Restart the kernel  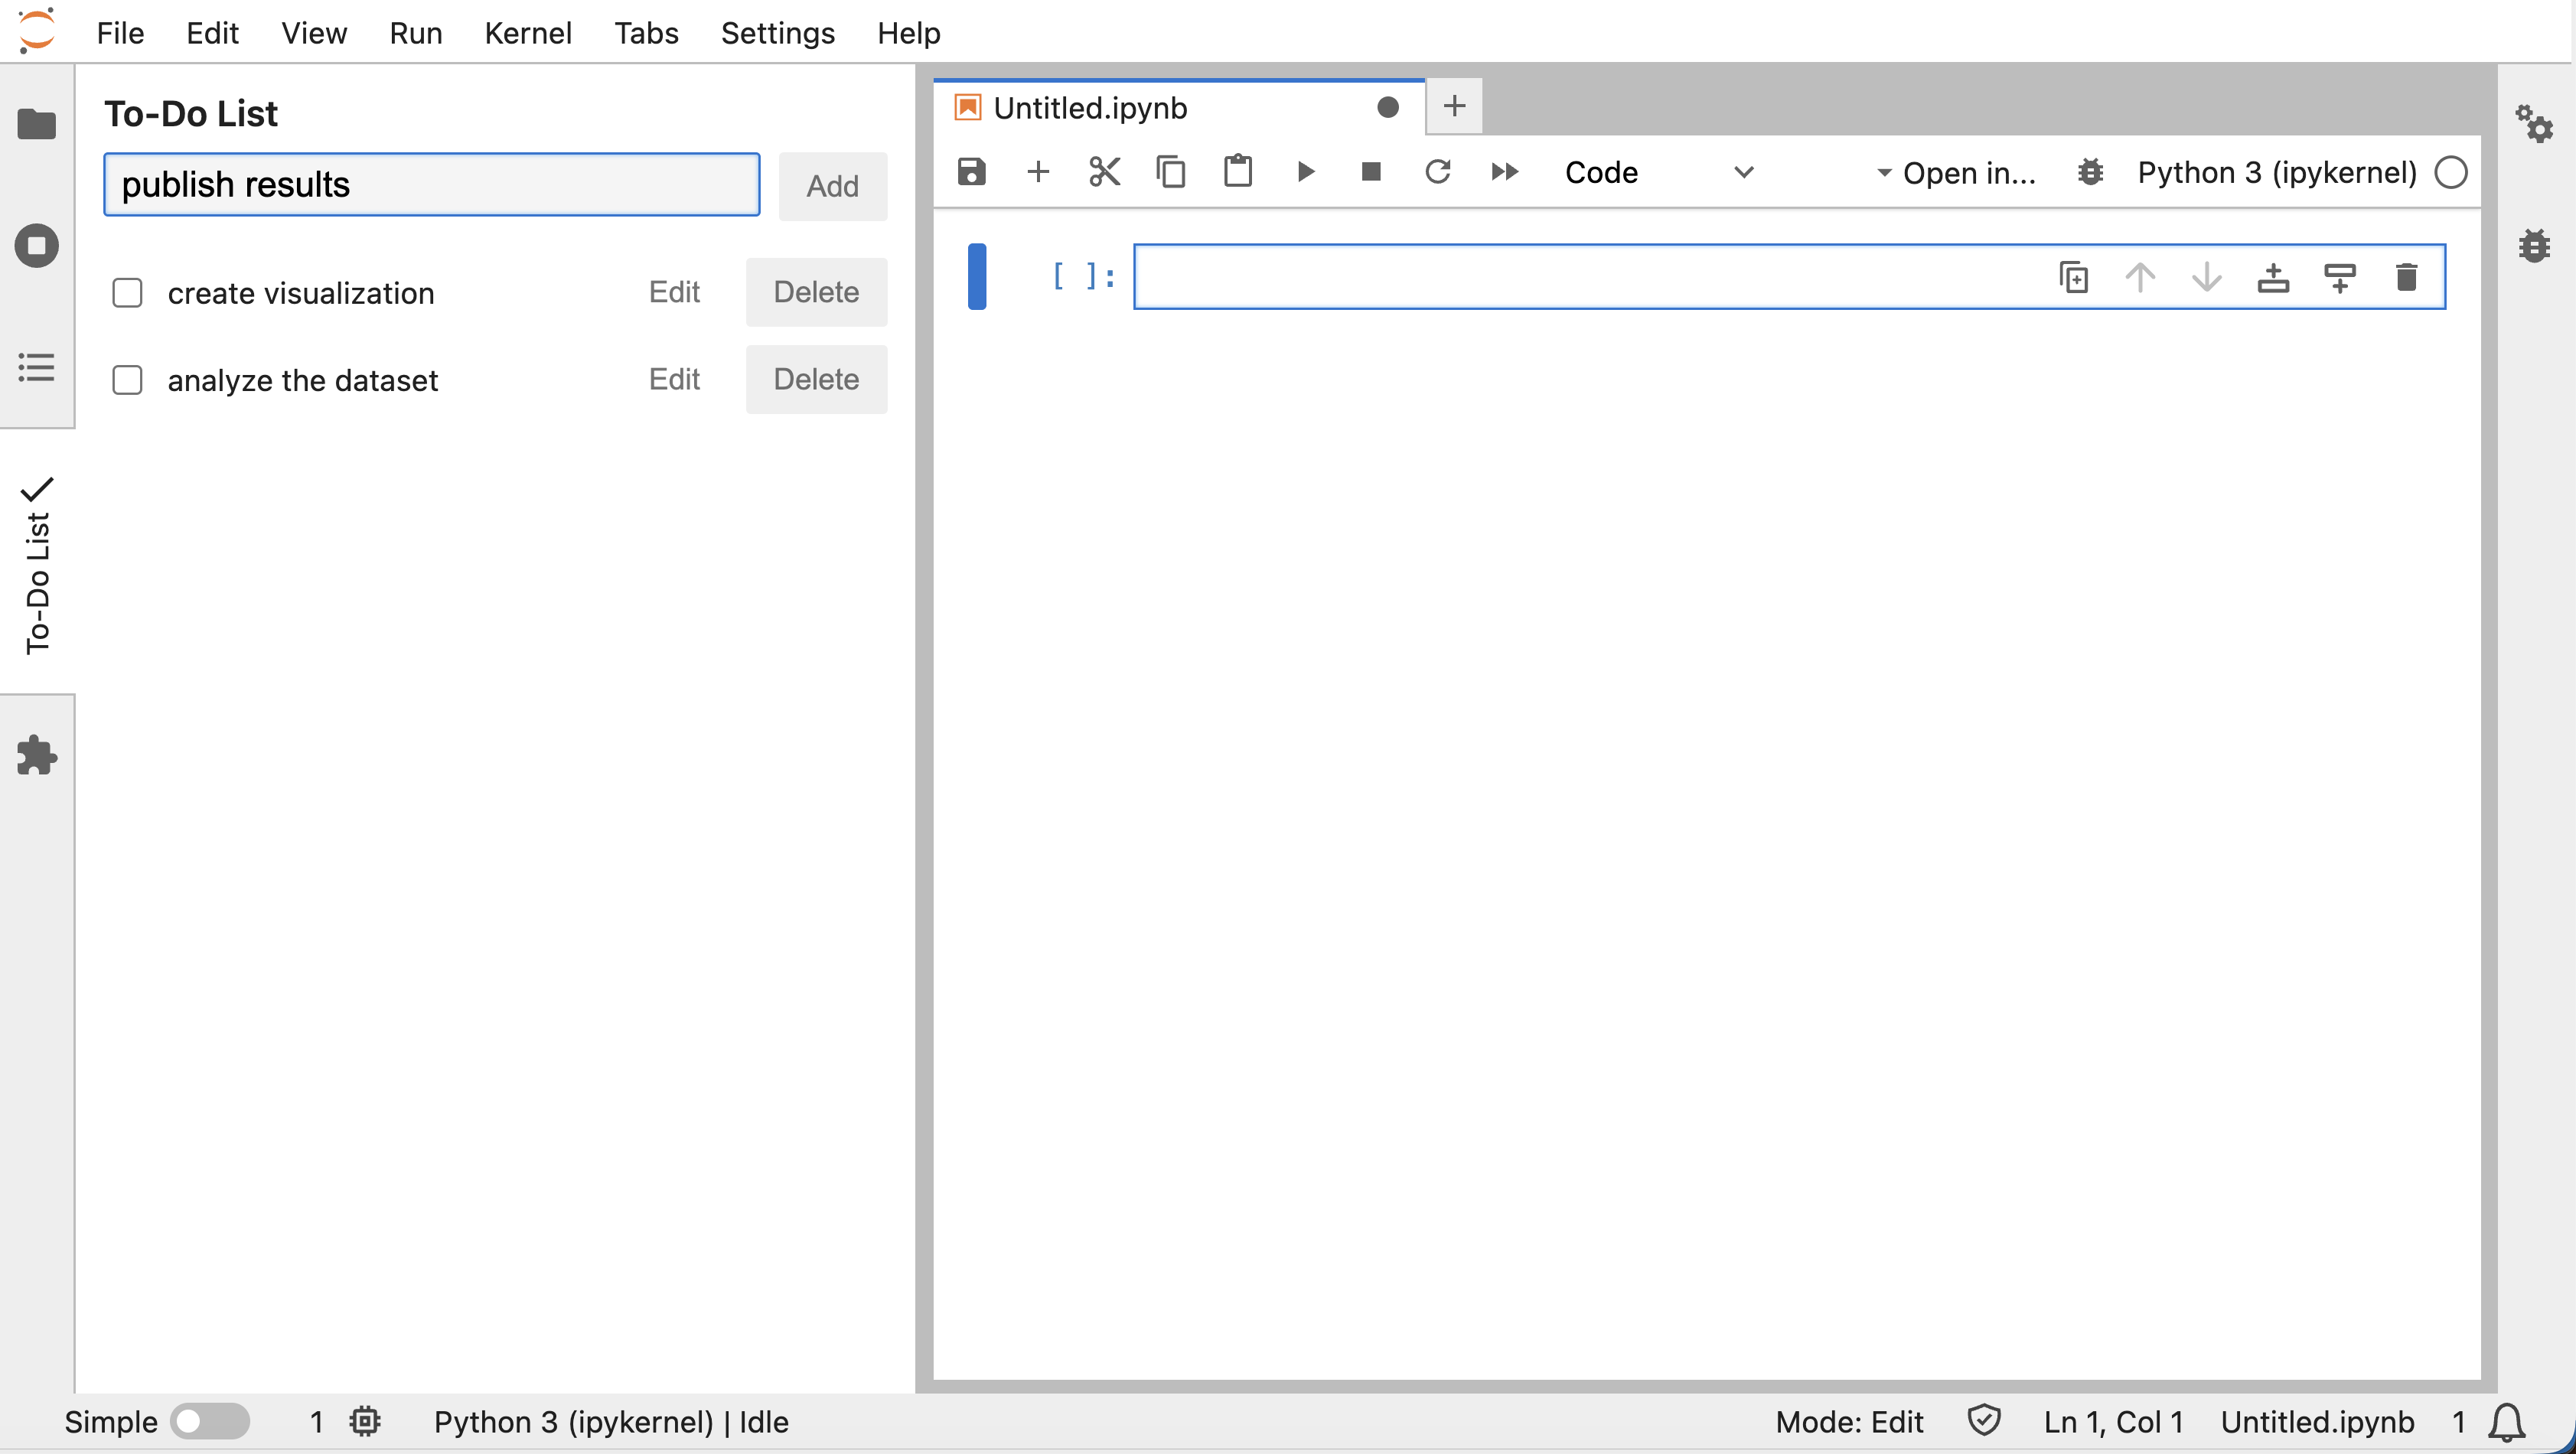[x=1438, y=172]
